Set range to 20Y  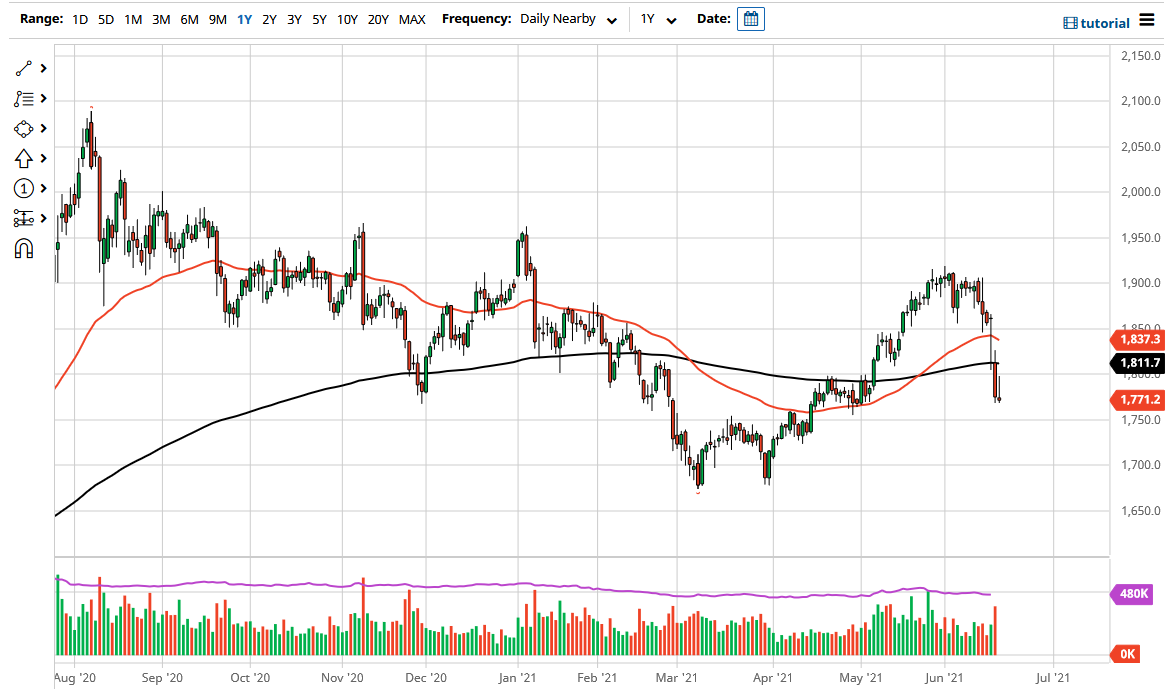pos(378,19)
